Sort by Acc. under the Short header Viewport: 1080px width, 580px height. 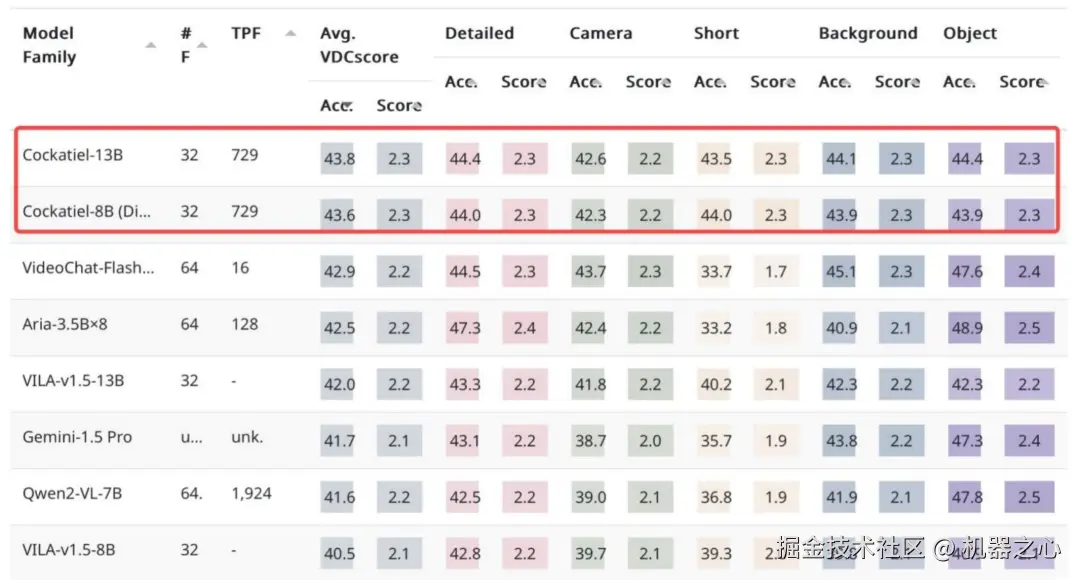coord(711,82)
